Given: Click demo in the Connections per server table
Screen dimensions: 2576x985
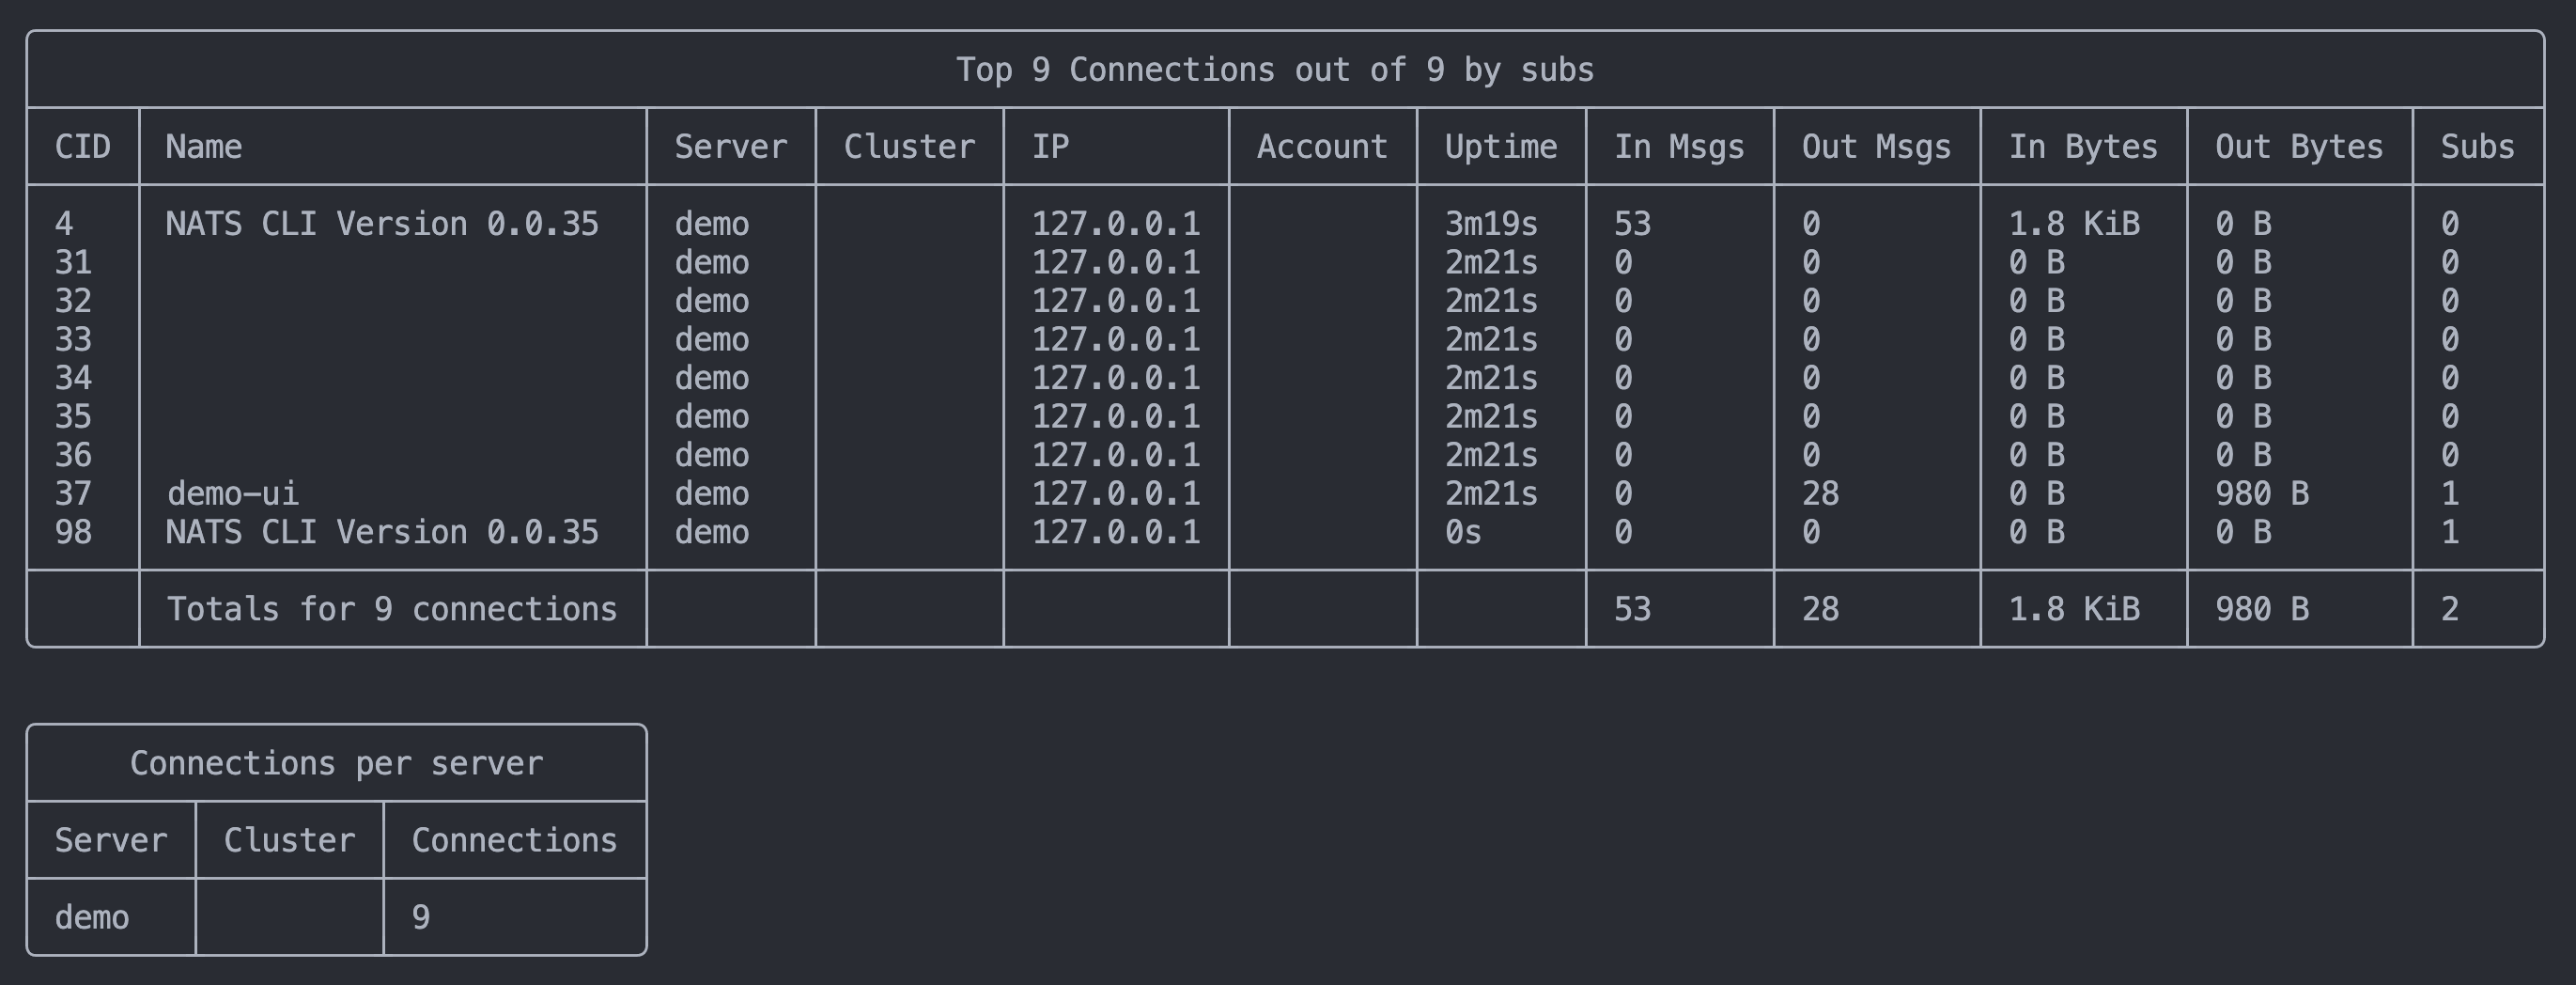Looking at the screenshot, I should click(92, 918).
